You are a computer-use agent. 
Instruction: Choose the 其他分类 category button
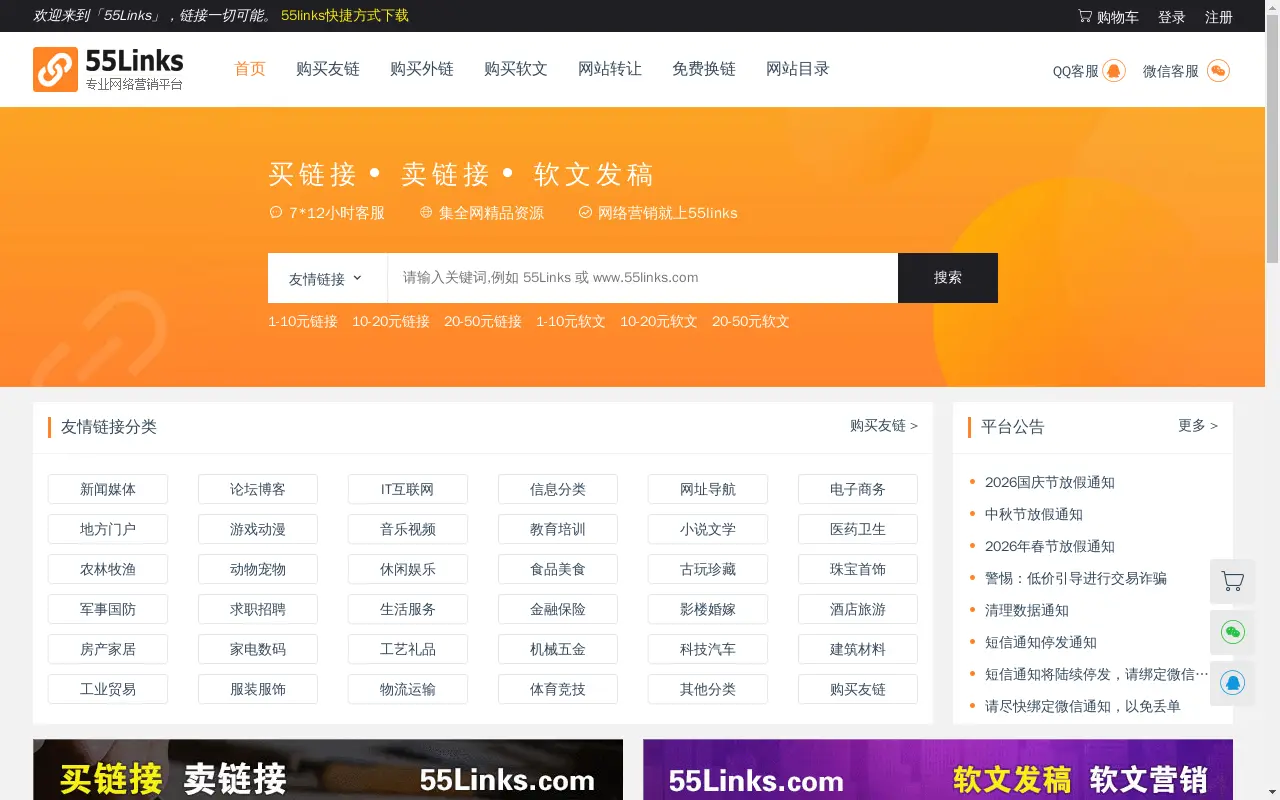coord(708,689)
